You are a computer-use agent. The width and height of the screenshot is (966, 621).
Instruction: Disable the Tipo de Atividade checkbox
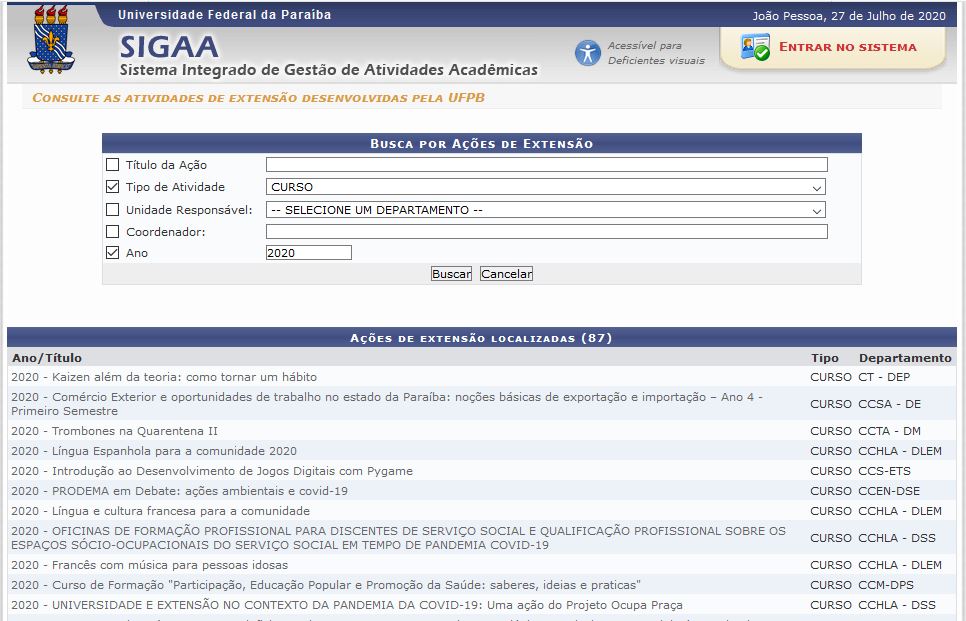114,186
